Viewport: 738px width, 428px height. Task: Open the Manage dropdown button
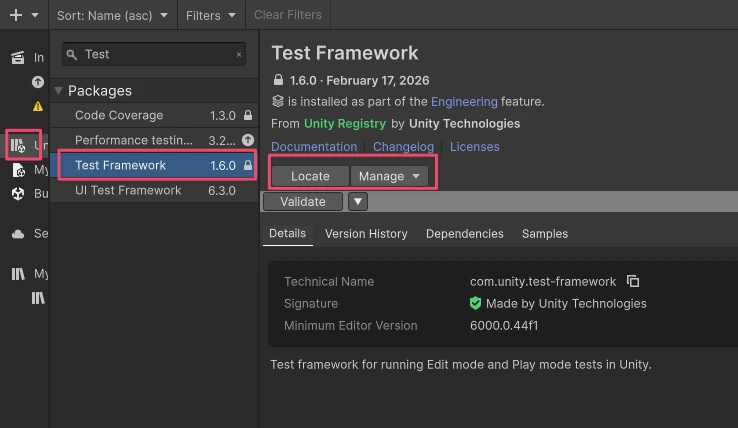[x=389, y=176]
